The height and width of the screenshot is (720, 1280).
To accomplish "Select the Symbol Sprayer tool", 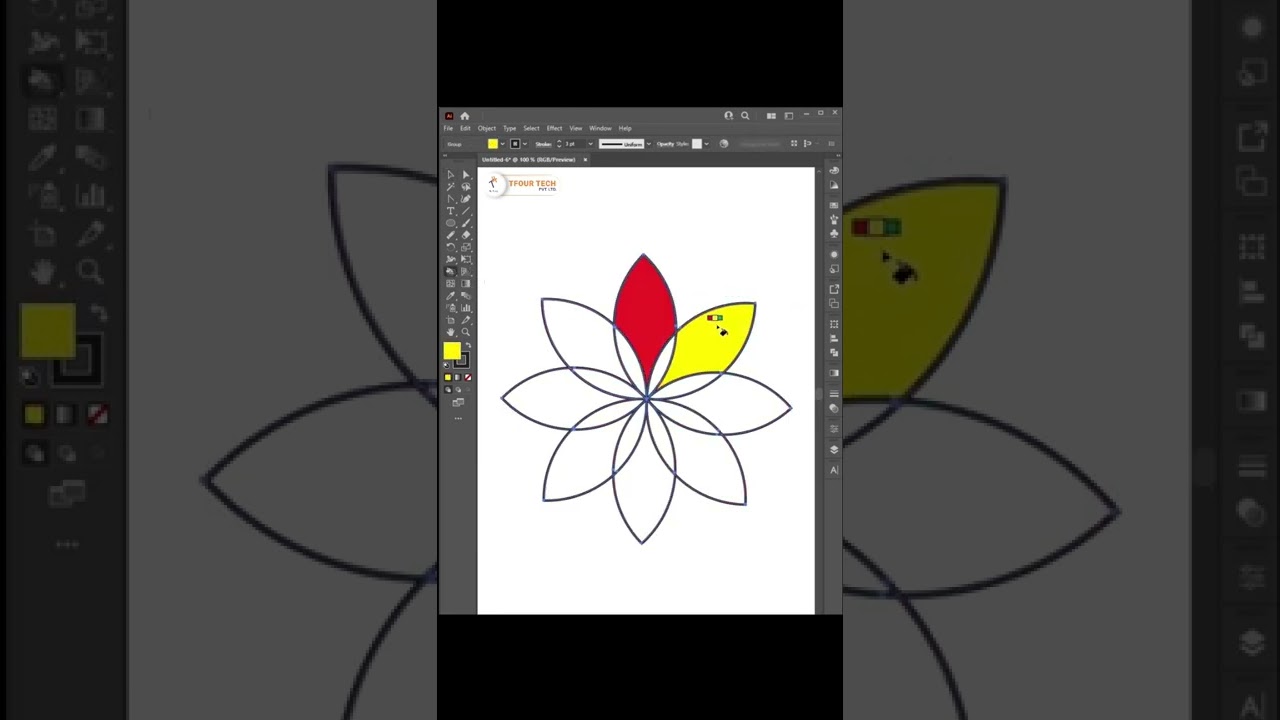I will click(x=451, y=308).
